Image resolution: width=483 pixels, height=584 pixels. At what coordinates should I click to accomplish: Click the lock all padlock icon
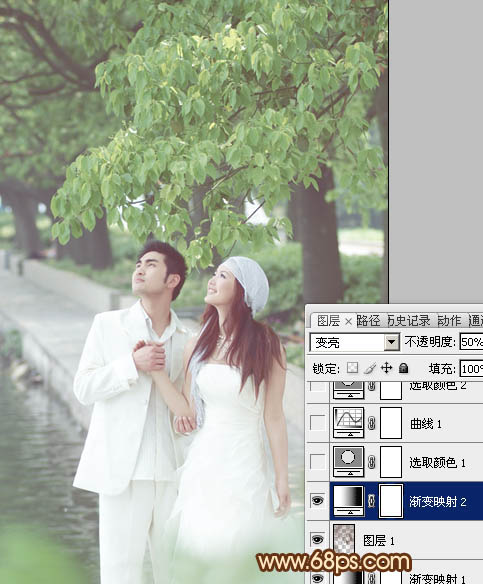click(403, 368)
